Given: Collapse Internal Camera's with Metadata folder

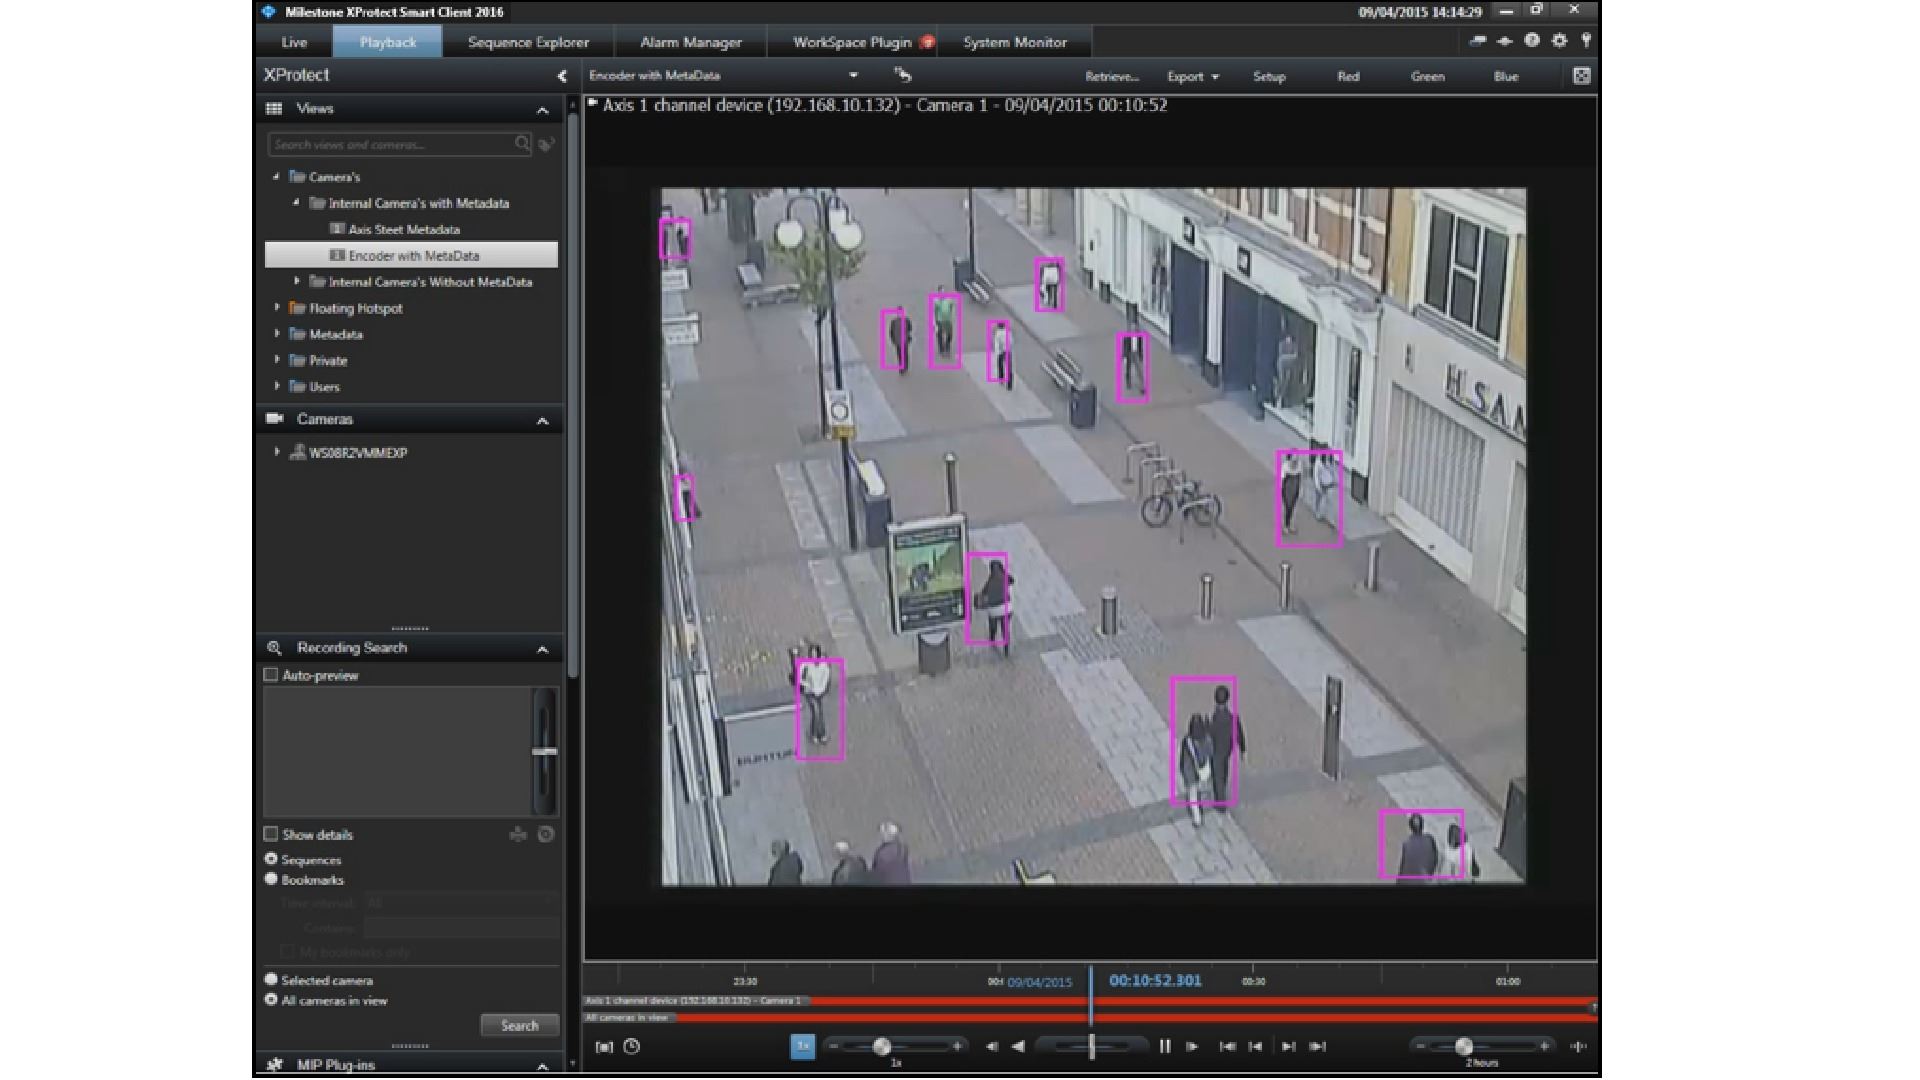Looking at the screenshot, I should 296,202.
